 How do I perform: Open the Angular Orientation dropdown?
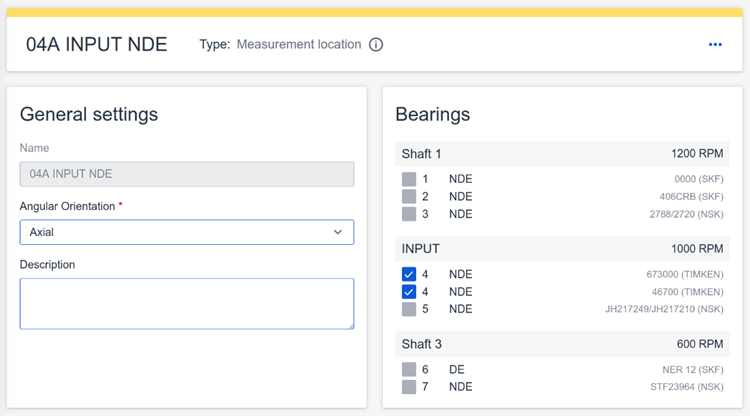click(187, 232)
